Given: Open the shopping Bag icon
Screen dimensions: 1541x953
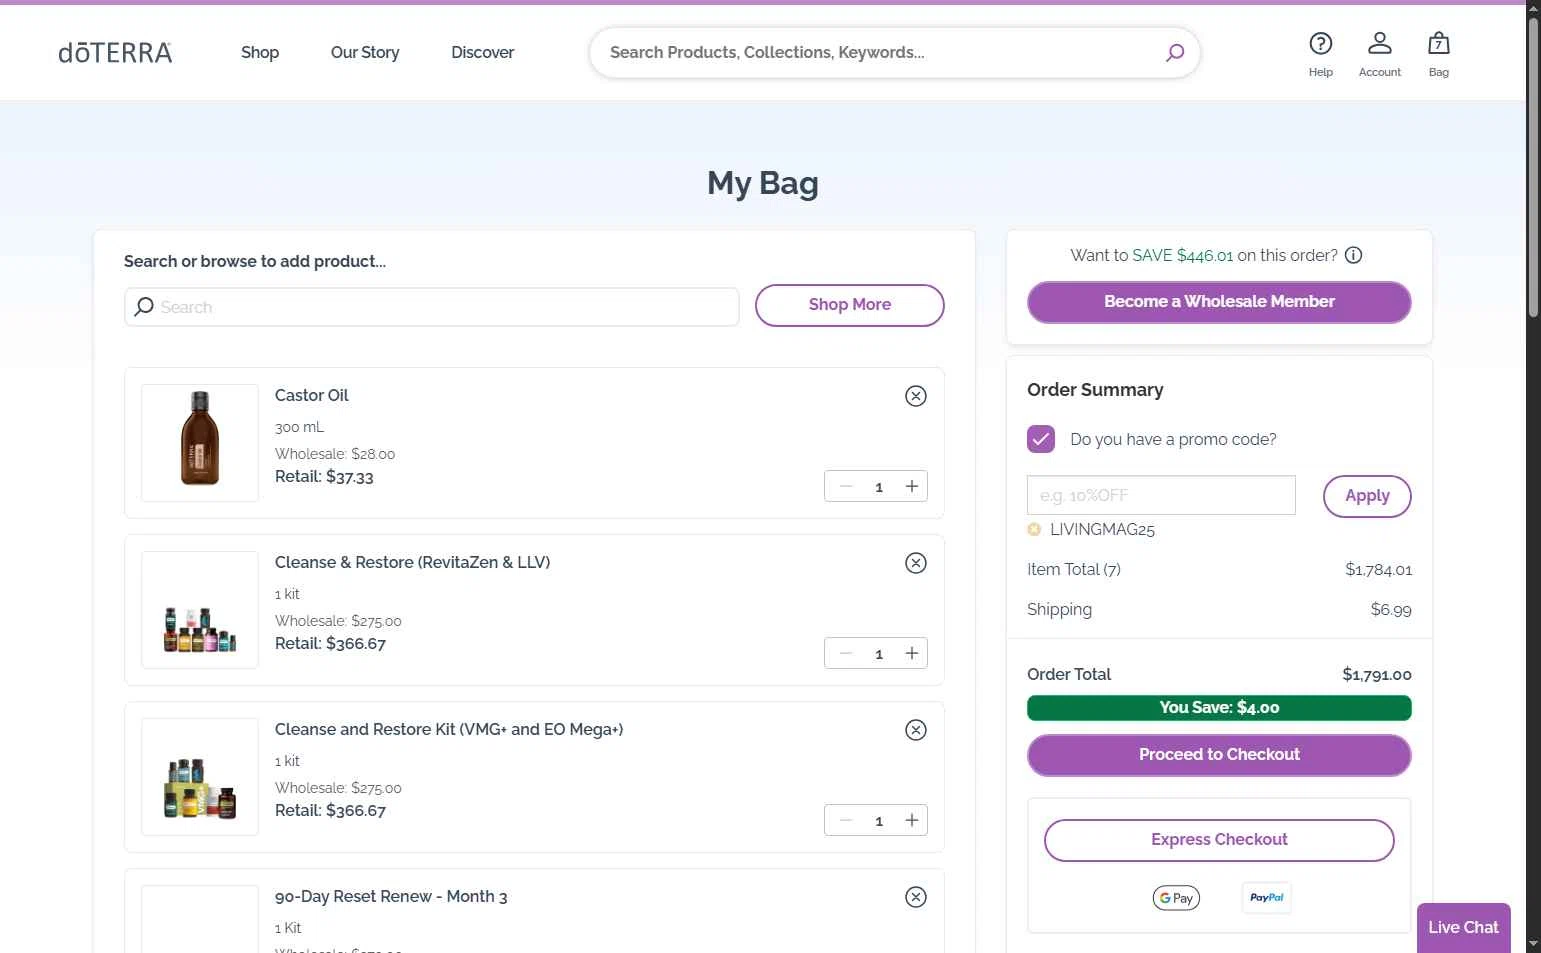Looking at the screenshot, I should pos(1438,54).
